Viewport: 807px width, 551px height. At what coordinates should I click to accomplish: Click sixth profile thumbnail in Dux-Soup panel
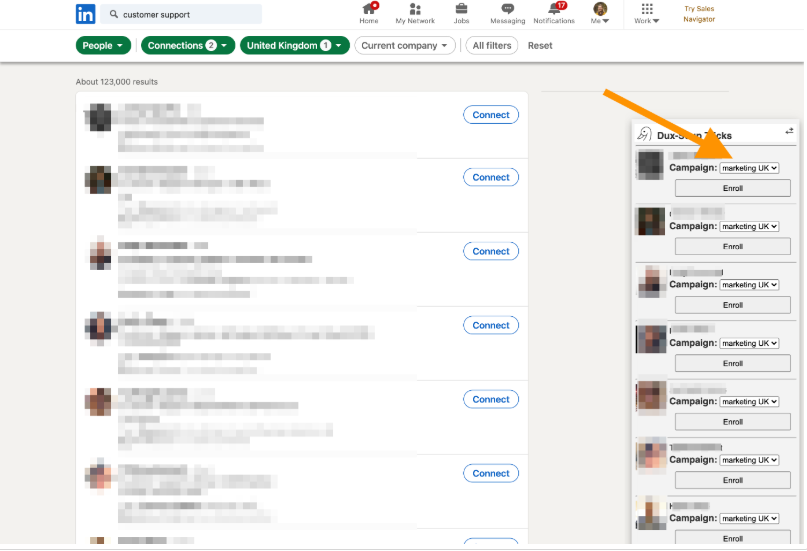(x=651, y=455)
